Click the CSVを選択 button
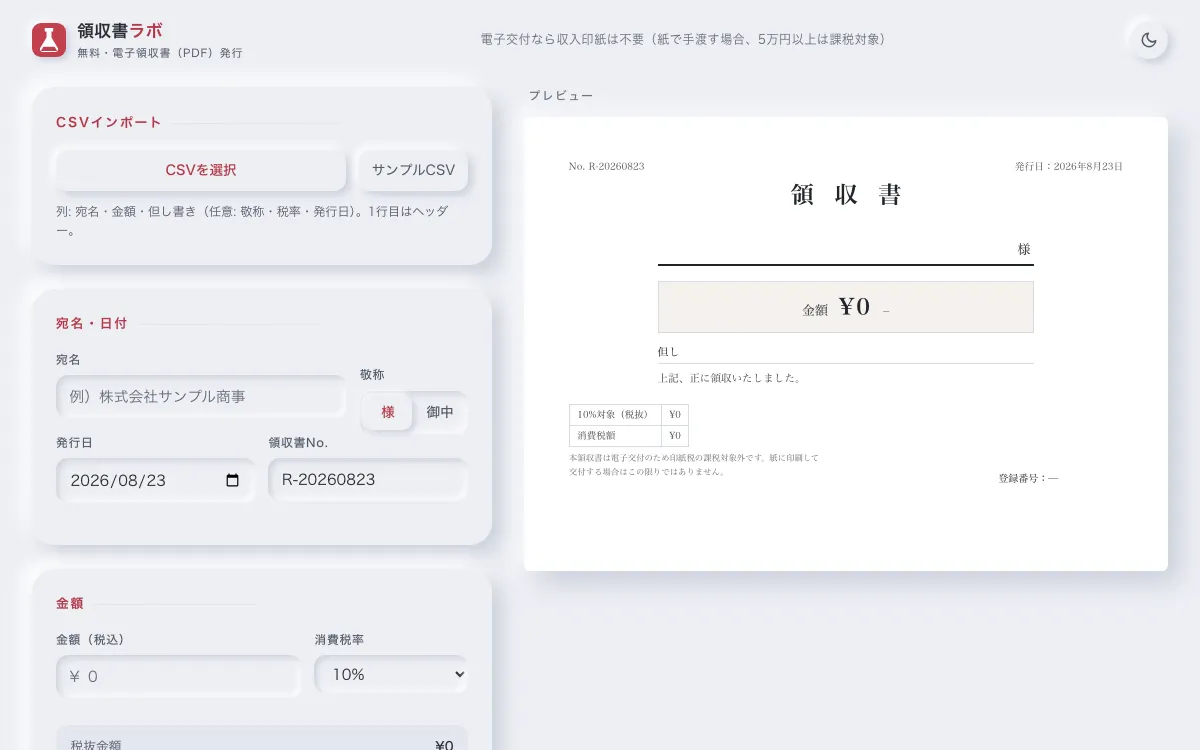This screenshot has height=750, width=1200. 201,170
